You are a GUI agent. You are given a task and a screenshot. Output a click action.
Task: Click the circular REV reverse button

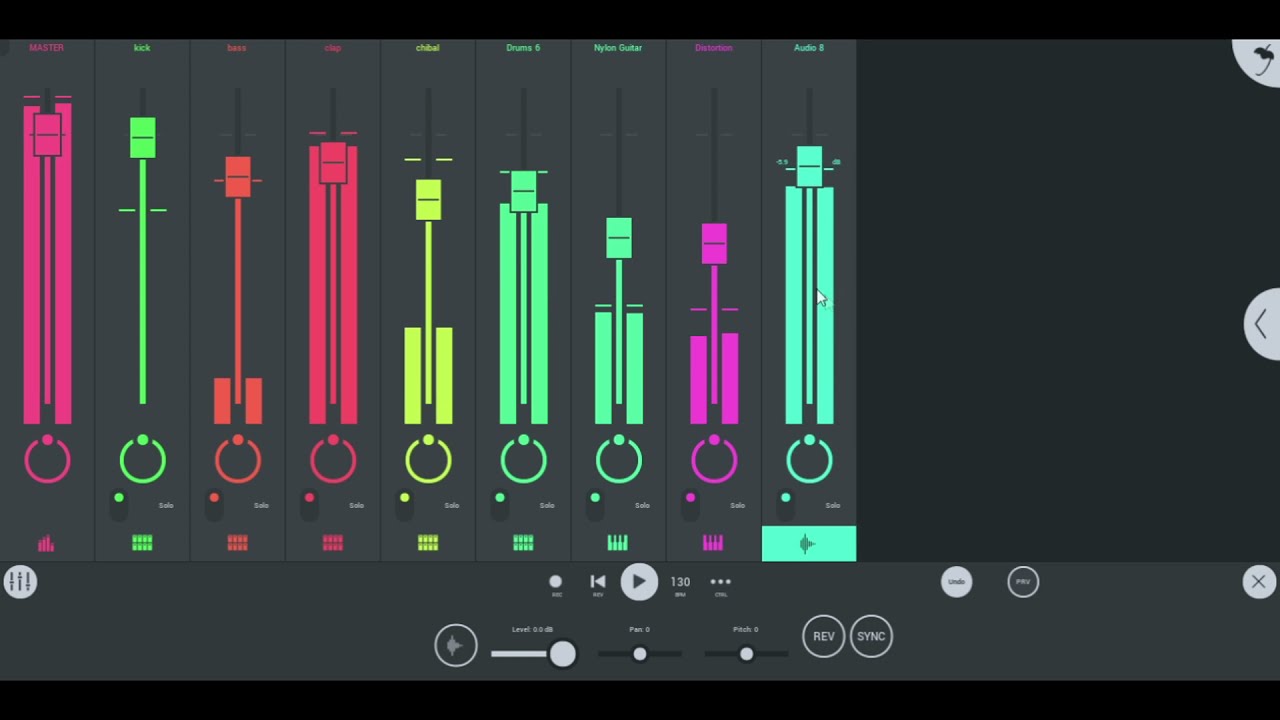[824, 636]
